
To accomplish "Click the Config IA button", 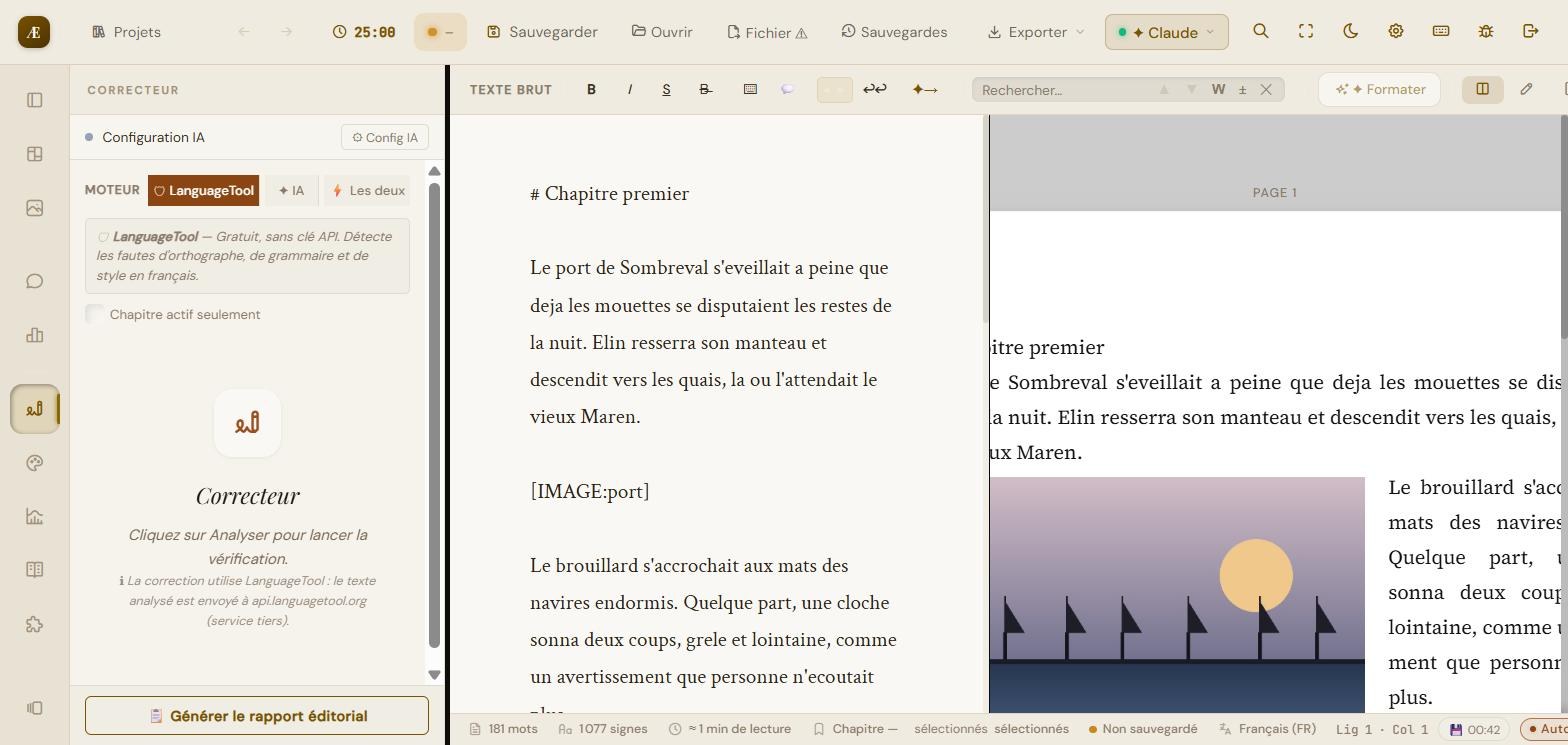I will point(385,137).
